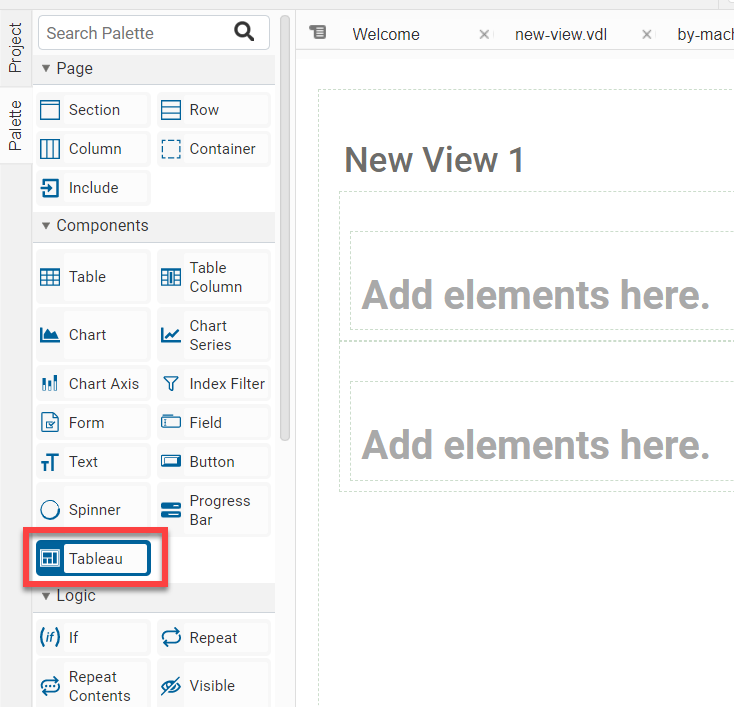Close the Welcome tab

tap(484, 34)
